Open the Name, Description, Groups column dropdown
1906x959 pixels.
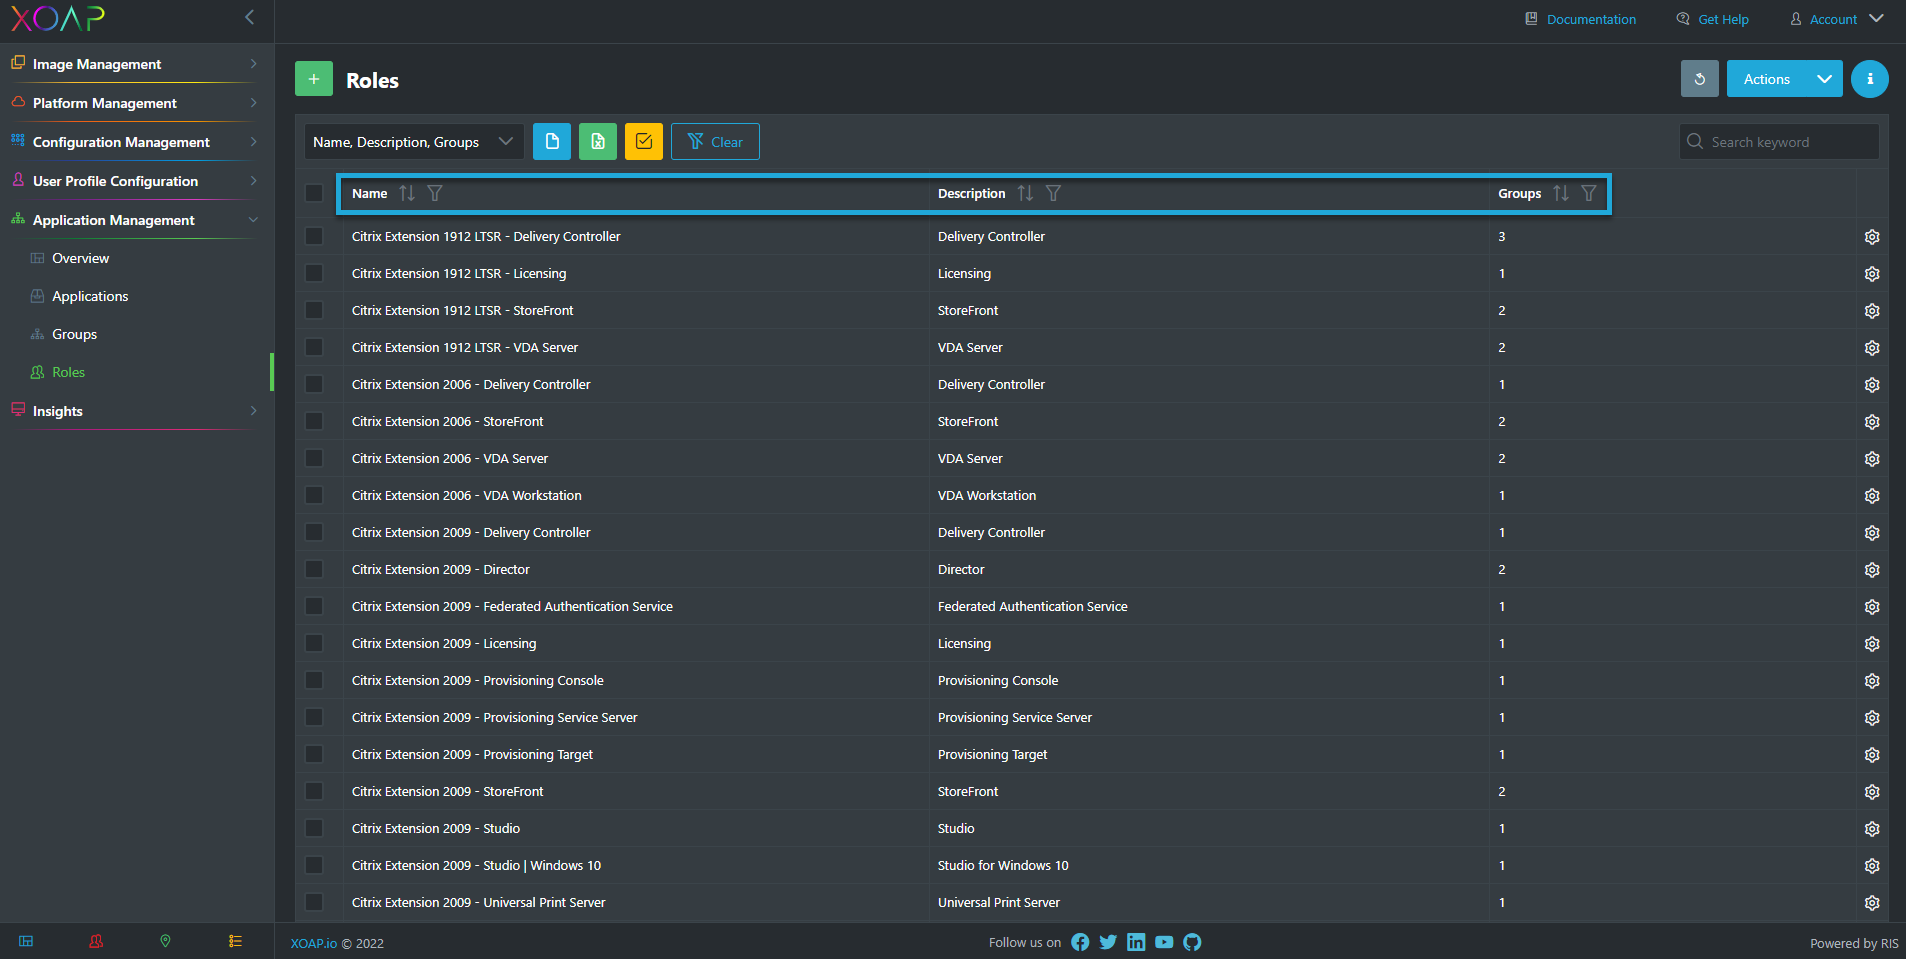click(x=414, y=142)
